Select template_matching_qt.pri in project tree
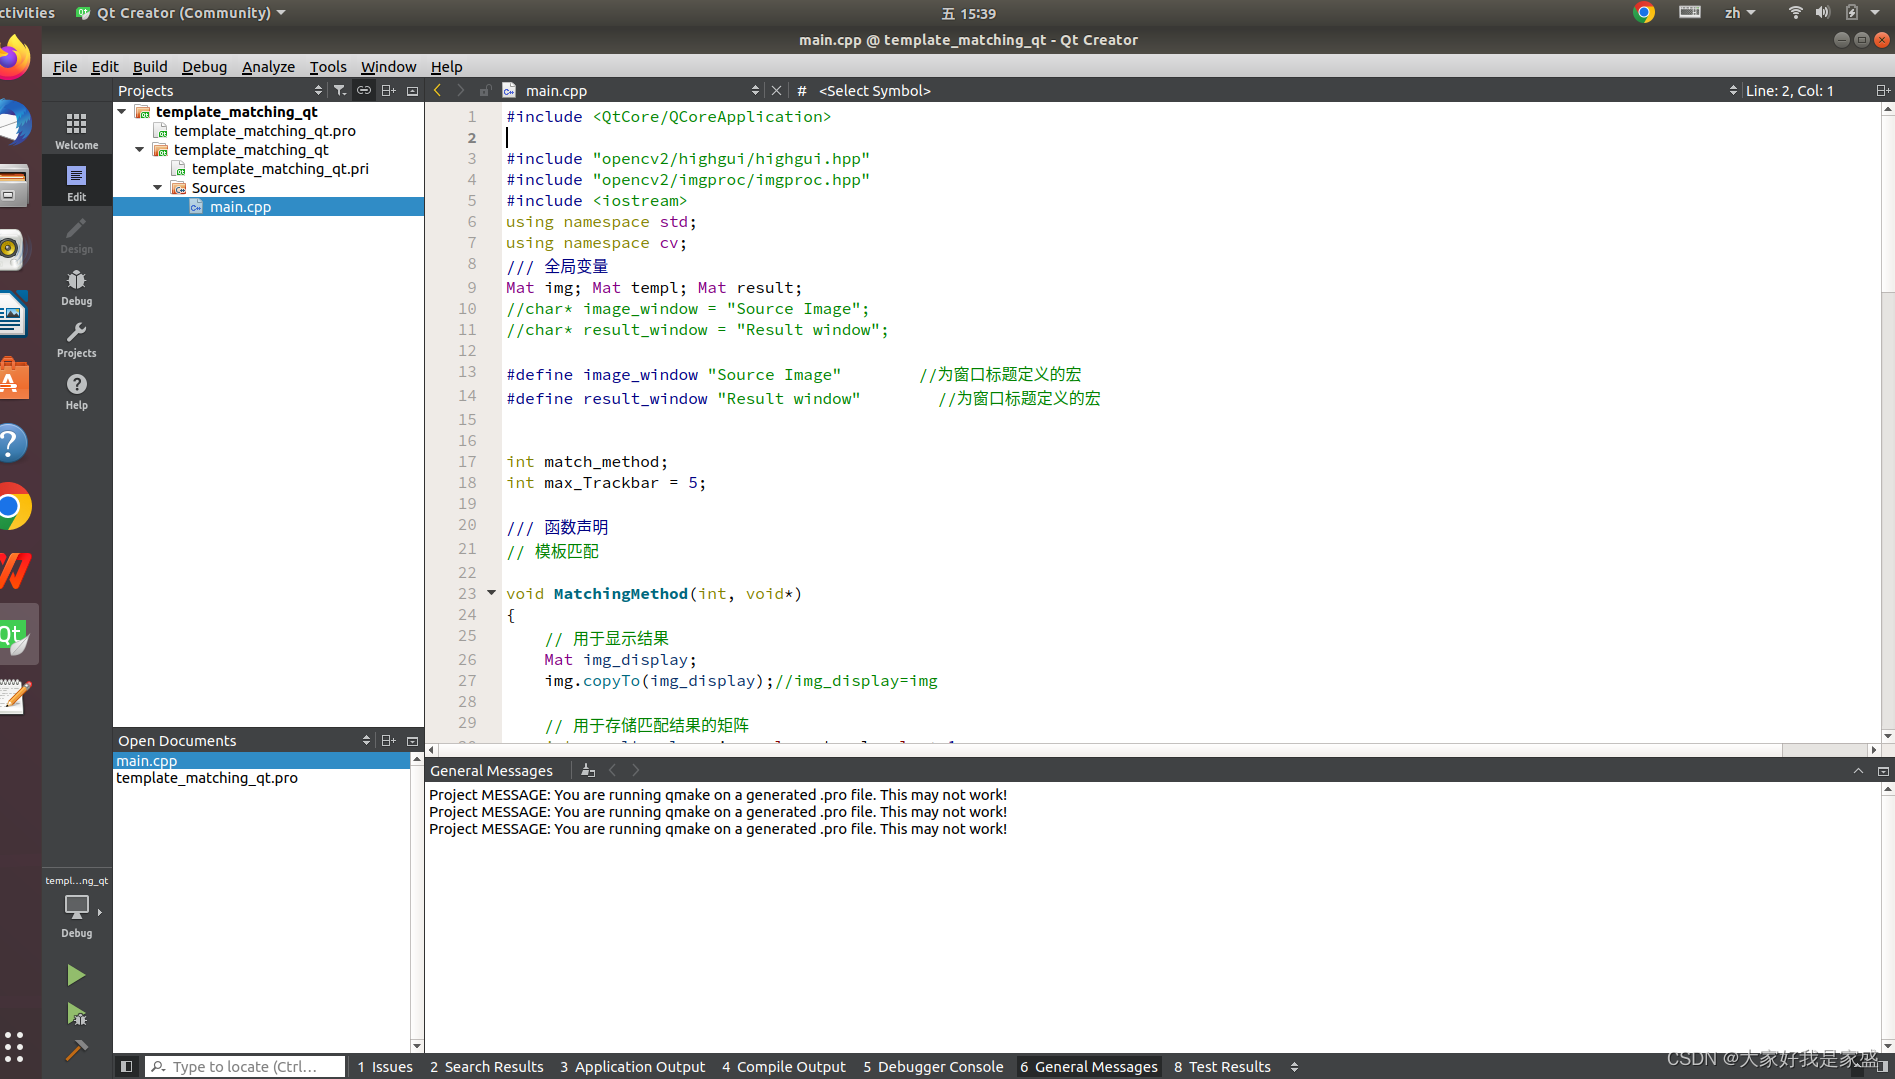Screen dimensions: 1895x1079 280,168
